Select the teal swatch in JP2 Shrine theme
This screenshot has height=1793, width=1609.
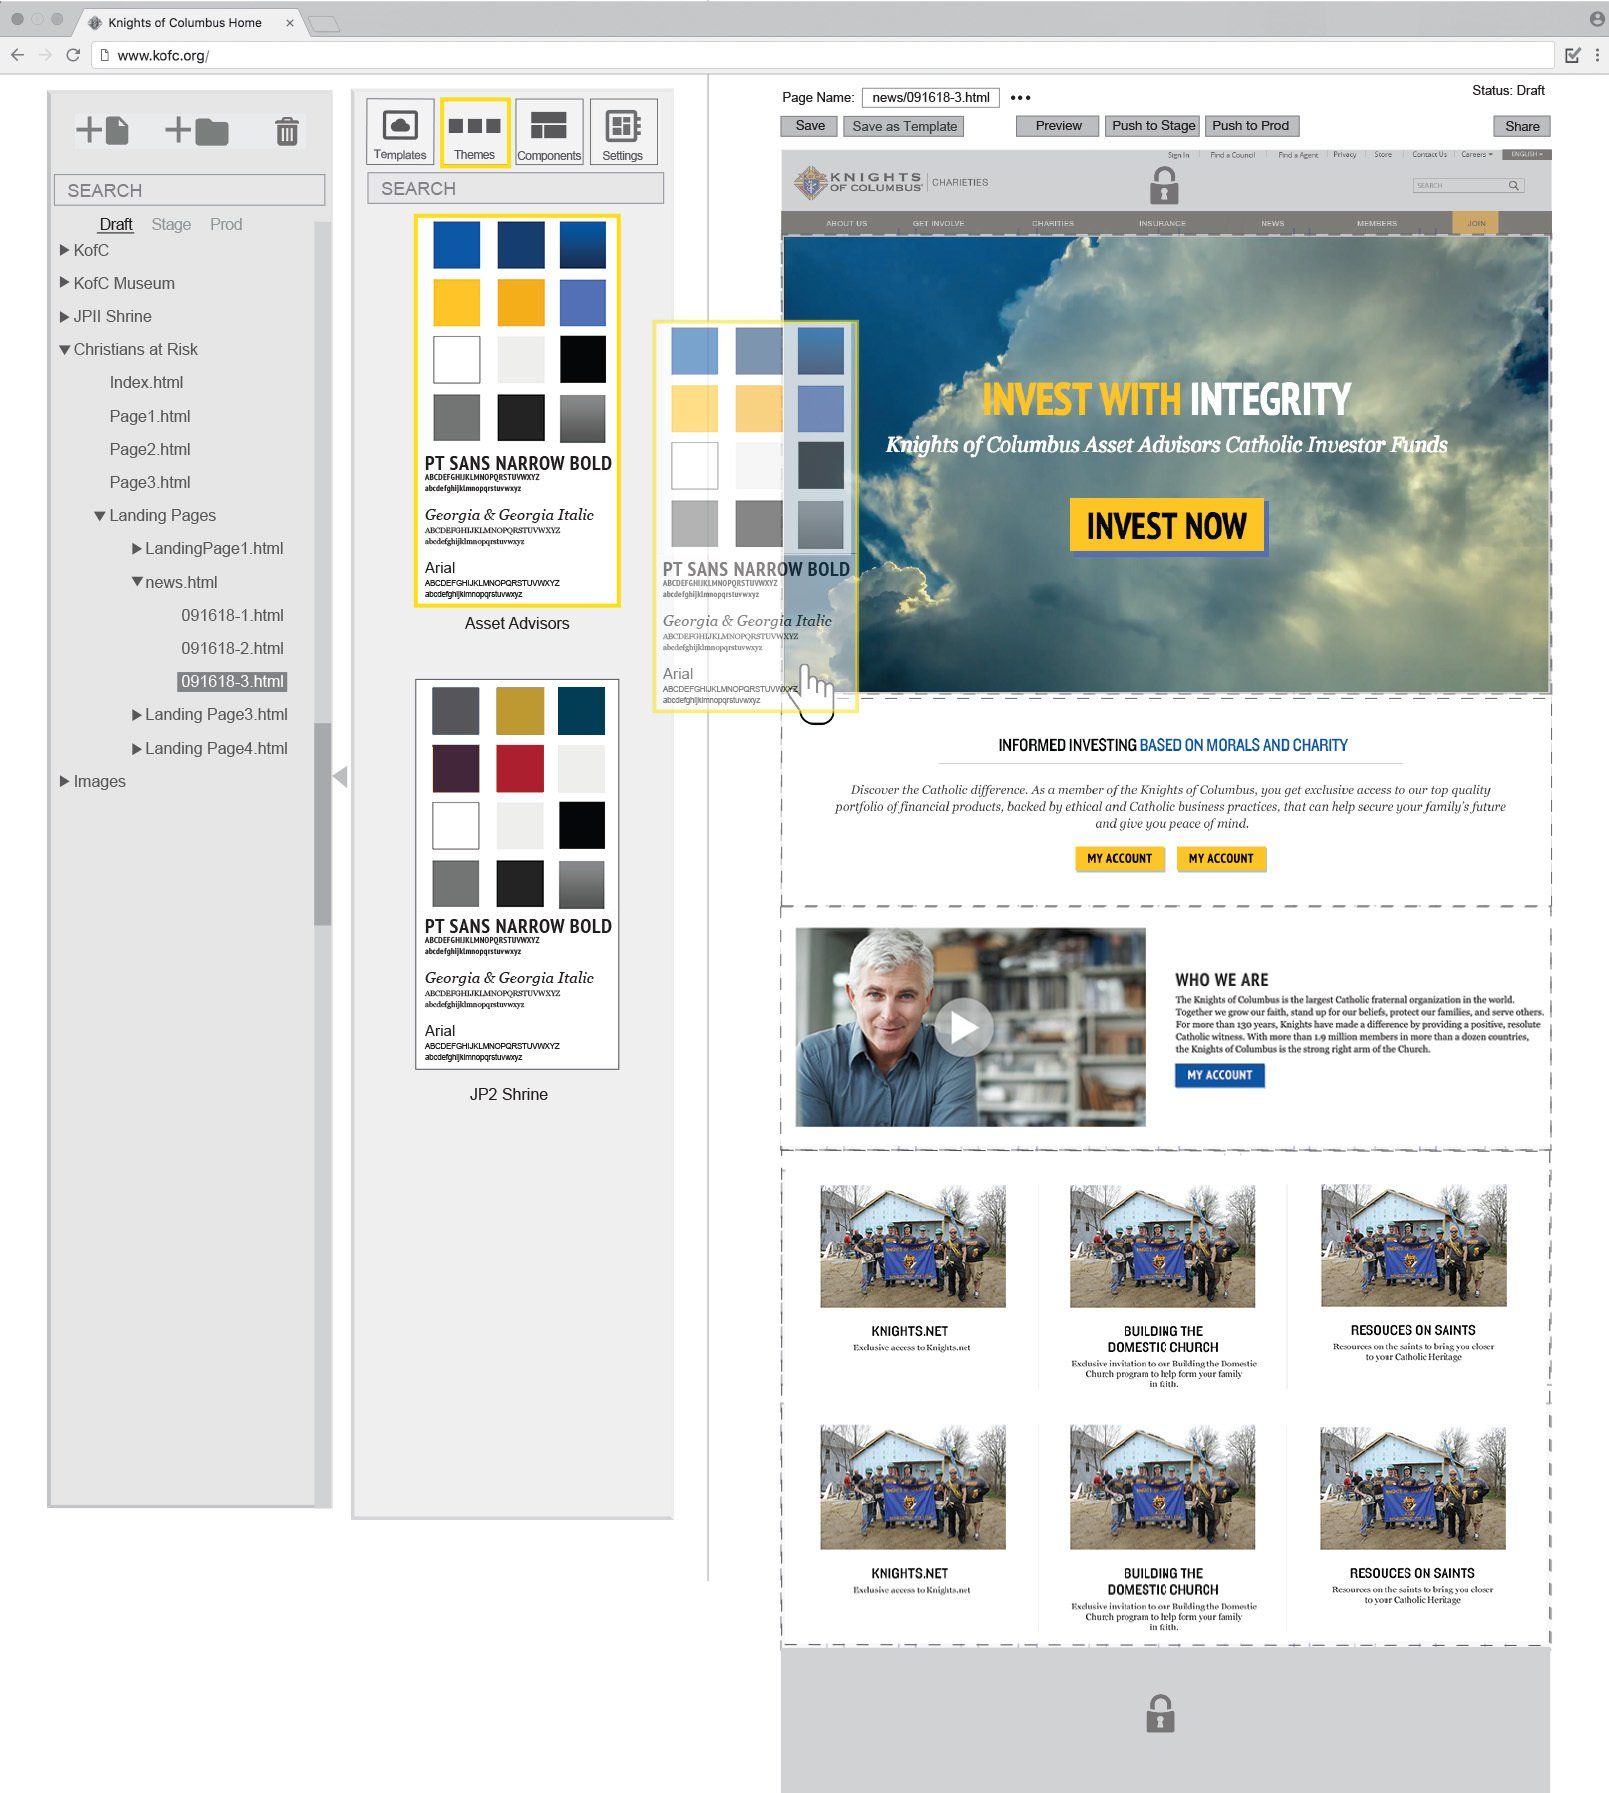pyautogui.click(x=581, y=710)
